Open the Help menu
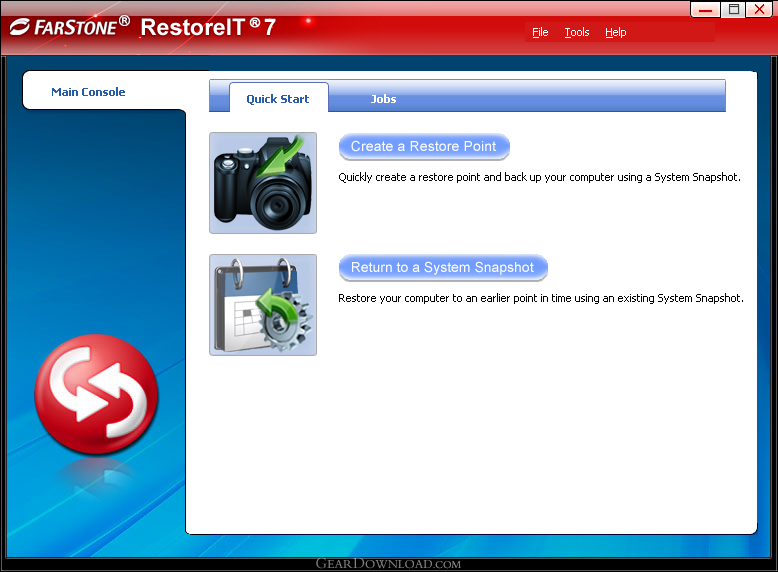This screenshot has height=572, width=778. [615, 32]
